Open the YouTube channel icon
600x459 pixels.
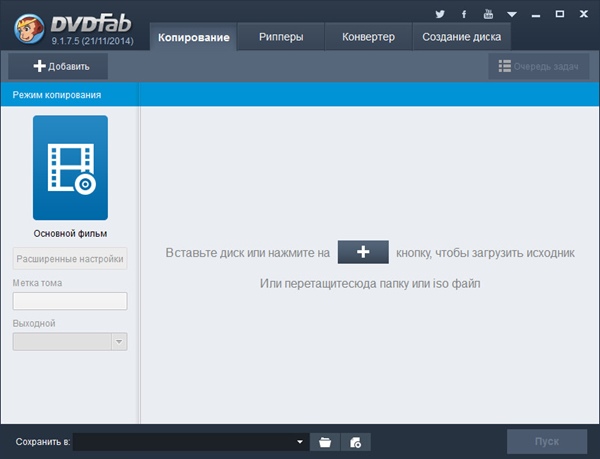click(x=488, y=14)
